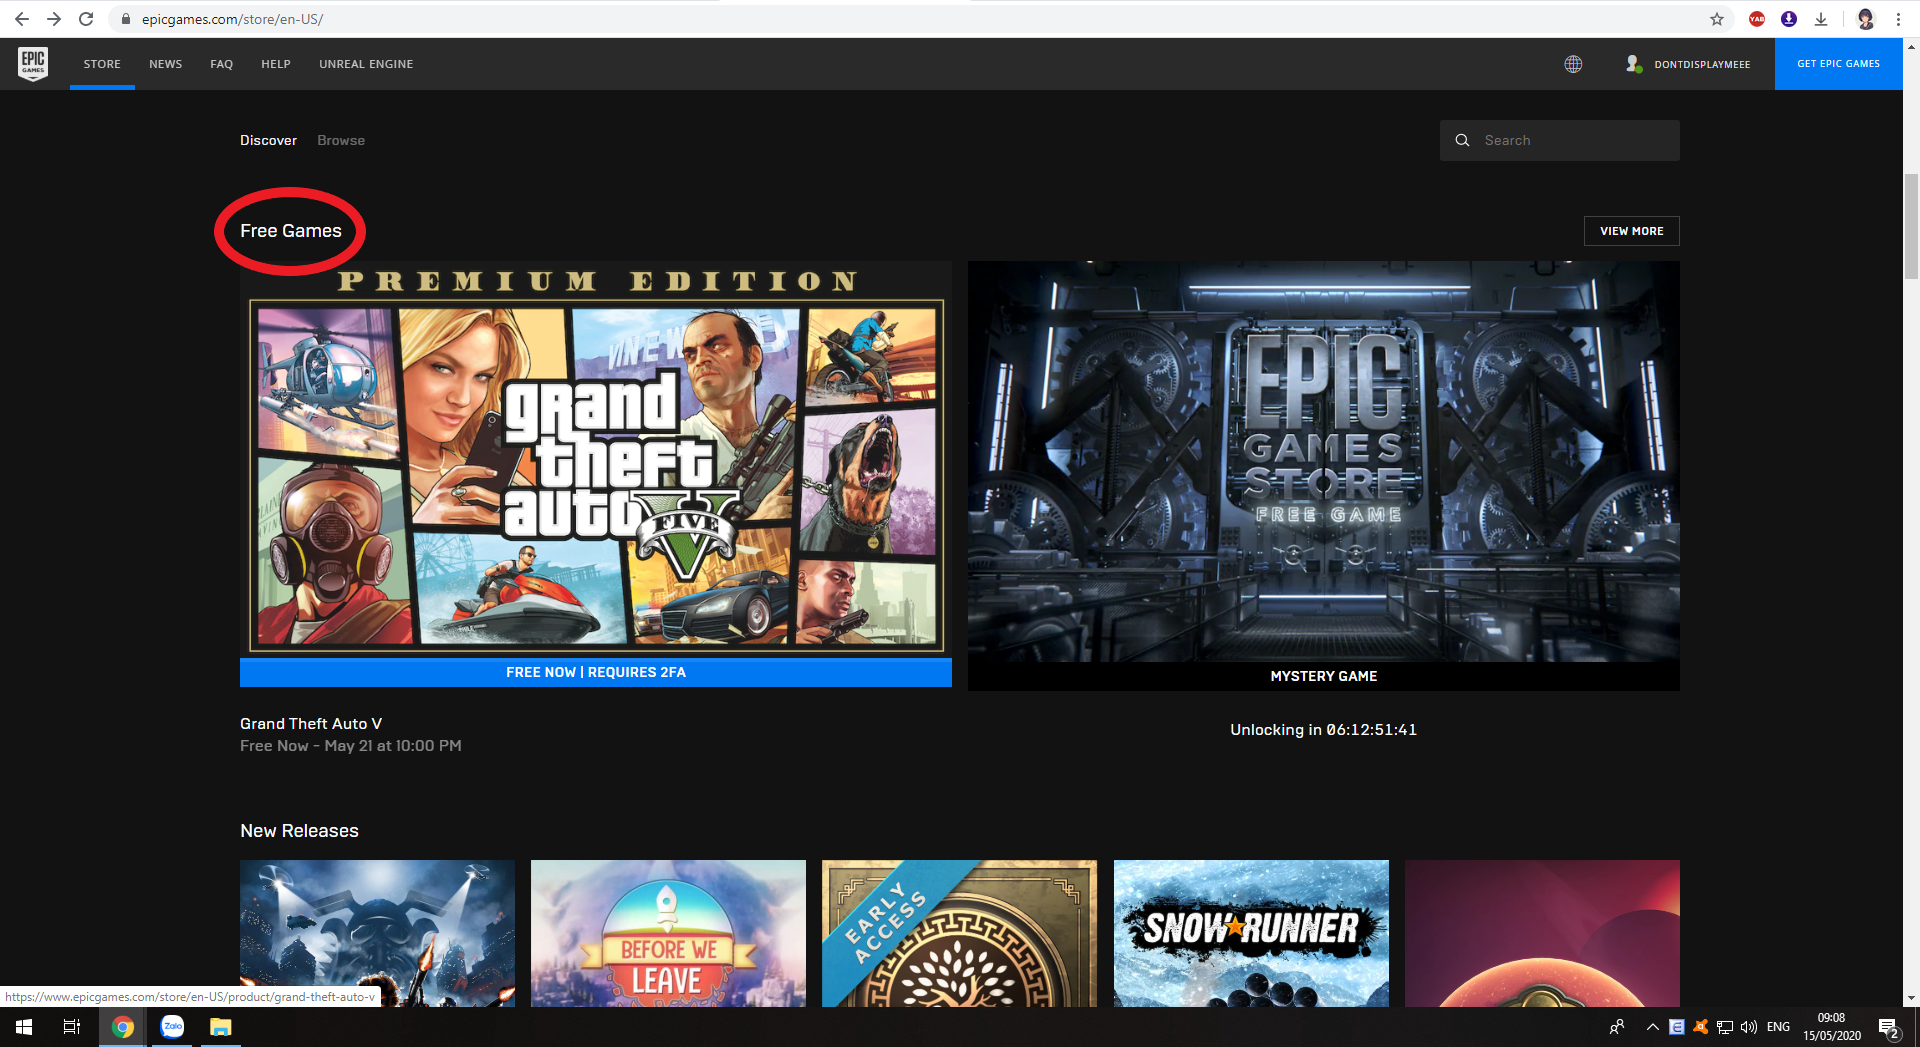Viewport: 1920px width, 1047px height.
Task: Open the Windows Start menu
Action: coord(24,1027)
